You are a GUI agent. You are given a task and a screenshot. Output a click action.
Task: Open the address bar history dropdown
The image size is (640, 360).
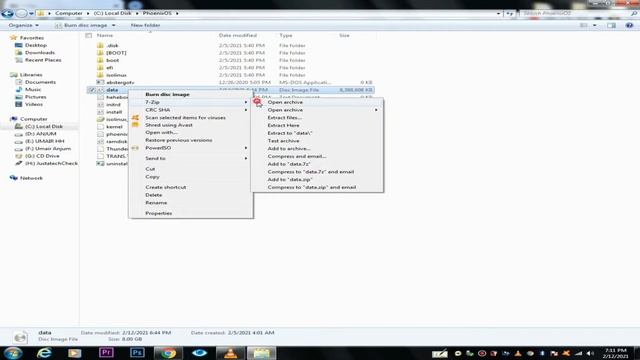(x=498, y=13)
